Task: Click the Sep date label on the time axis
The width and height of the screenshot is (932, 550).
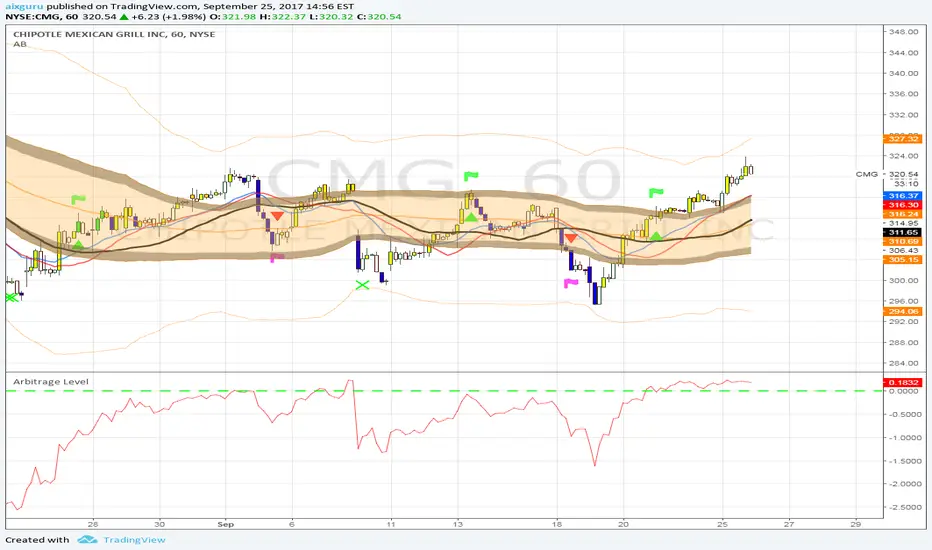Action: pyautogui.click(x=226, y=524)
